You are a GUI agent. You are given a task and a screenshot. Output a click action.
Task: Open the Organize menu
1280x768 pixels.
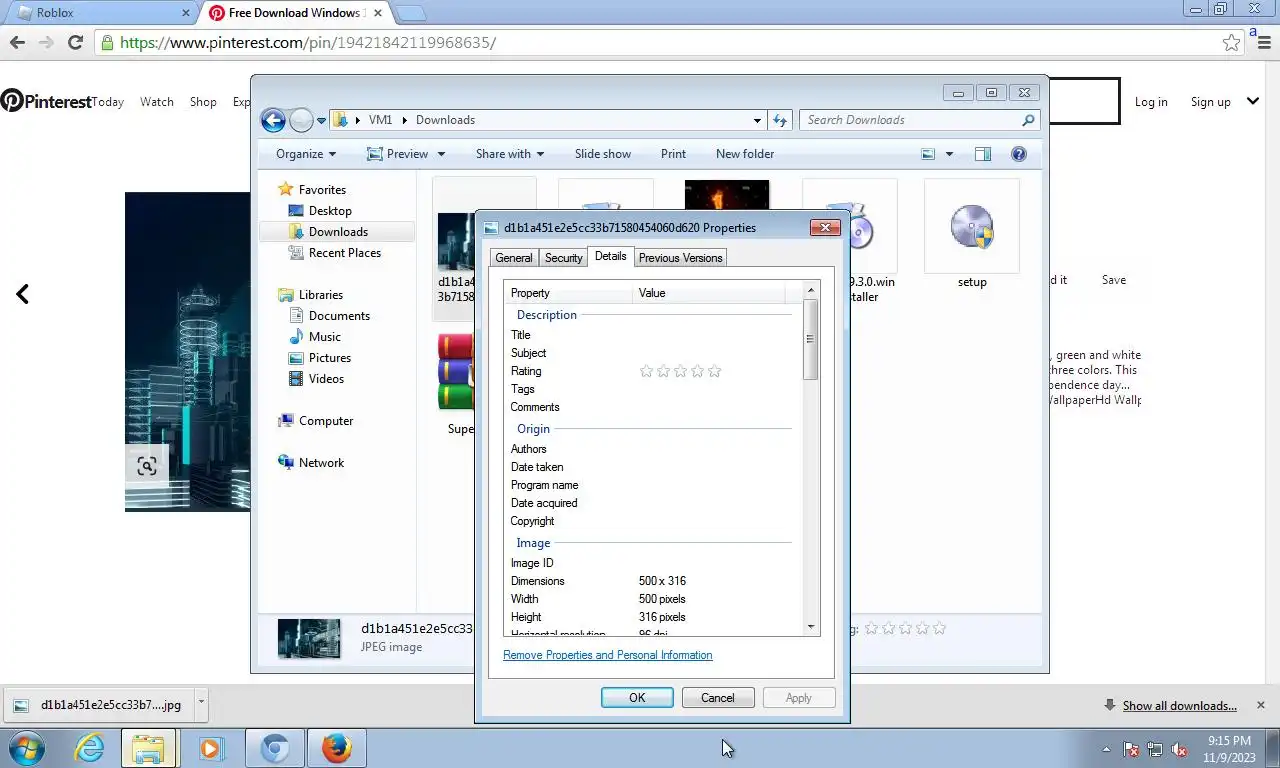coord(306,154)
